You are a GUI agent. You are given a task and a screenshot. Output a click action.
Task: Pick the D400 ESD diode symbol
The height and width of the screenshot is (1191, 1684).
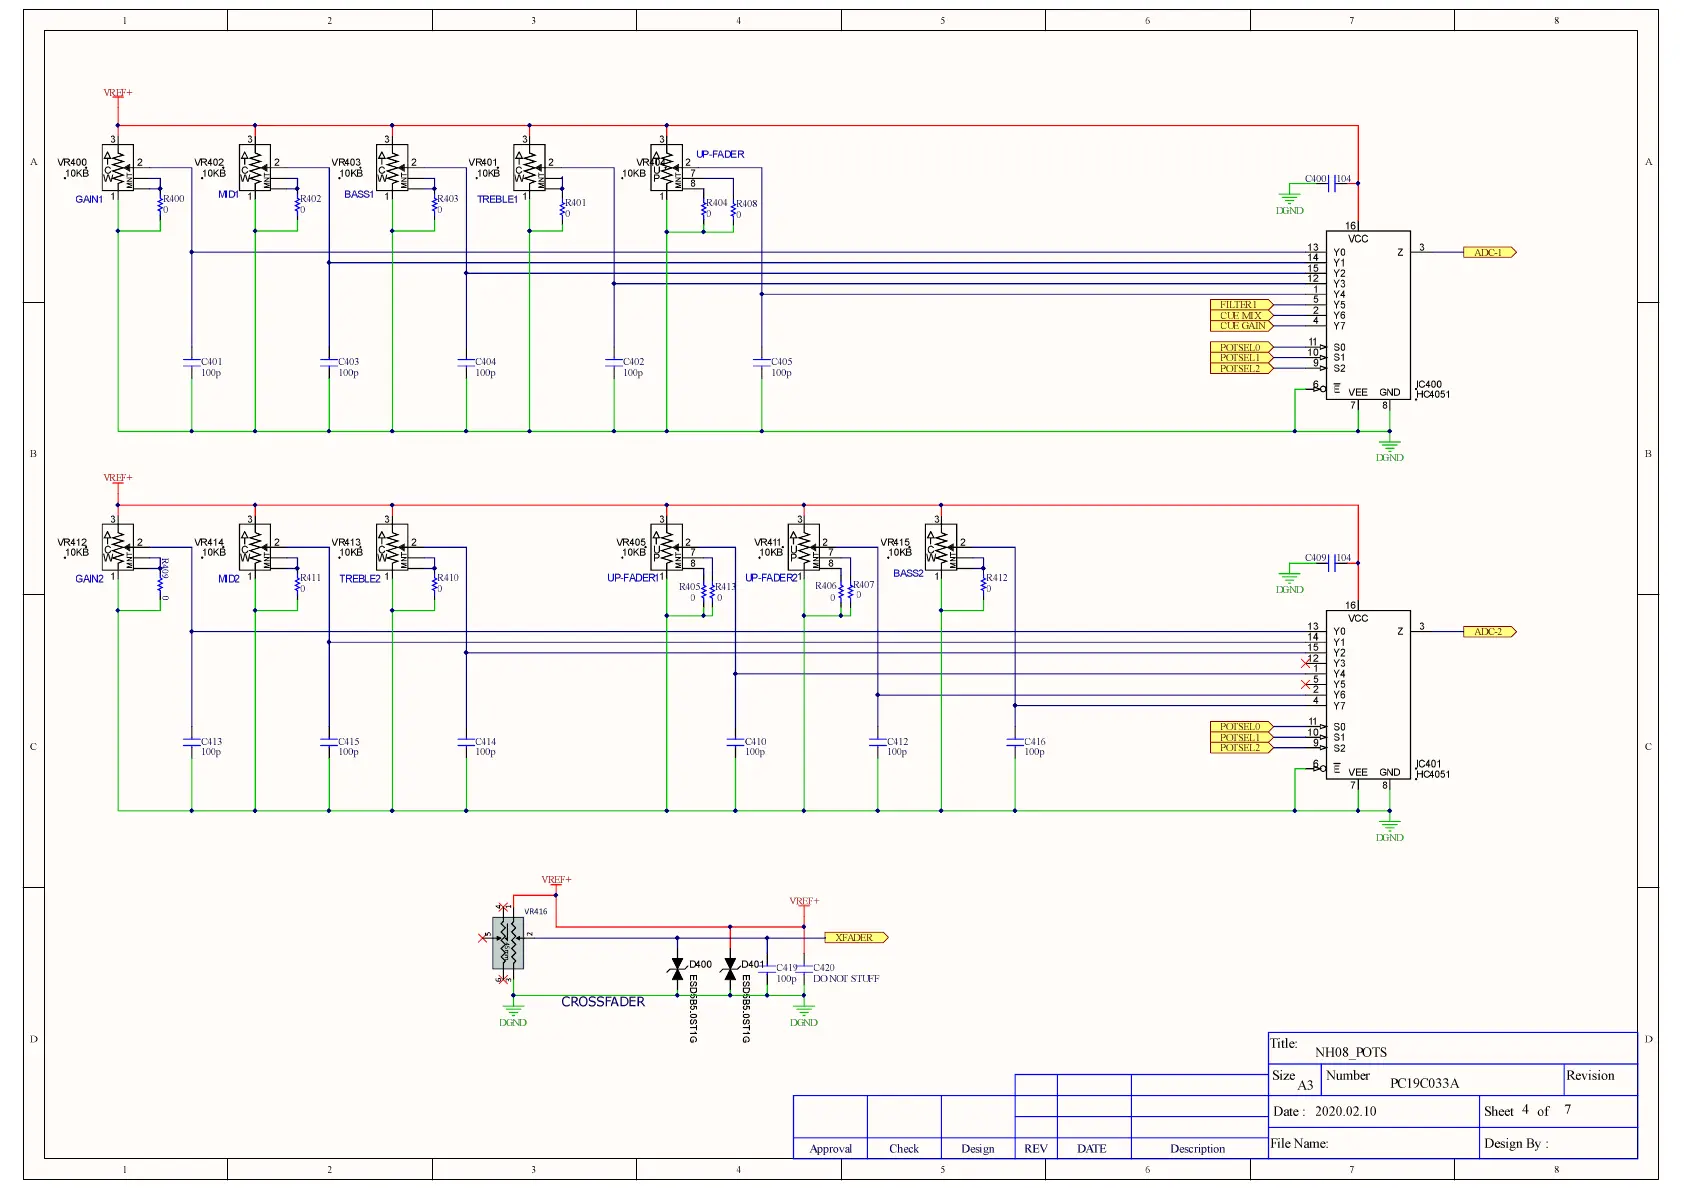pyautogui.click(x=677, y=969)
